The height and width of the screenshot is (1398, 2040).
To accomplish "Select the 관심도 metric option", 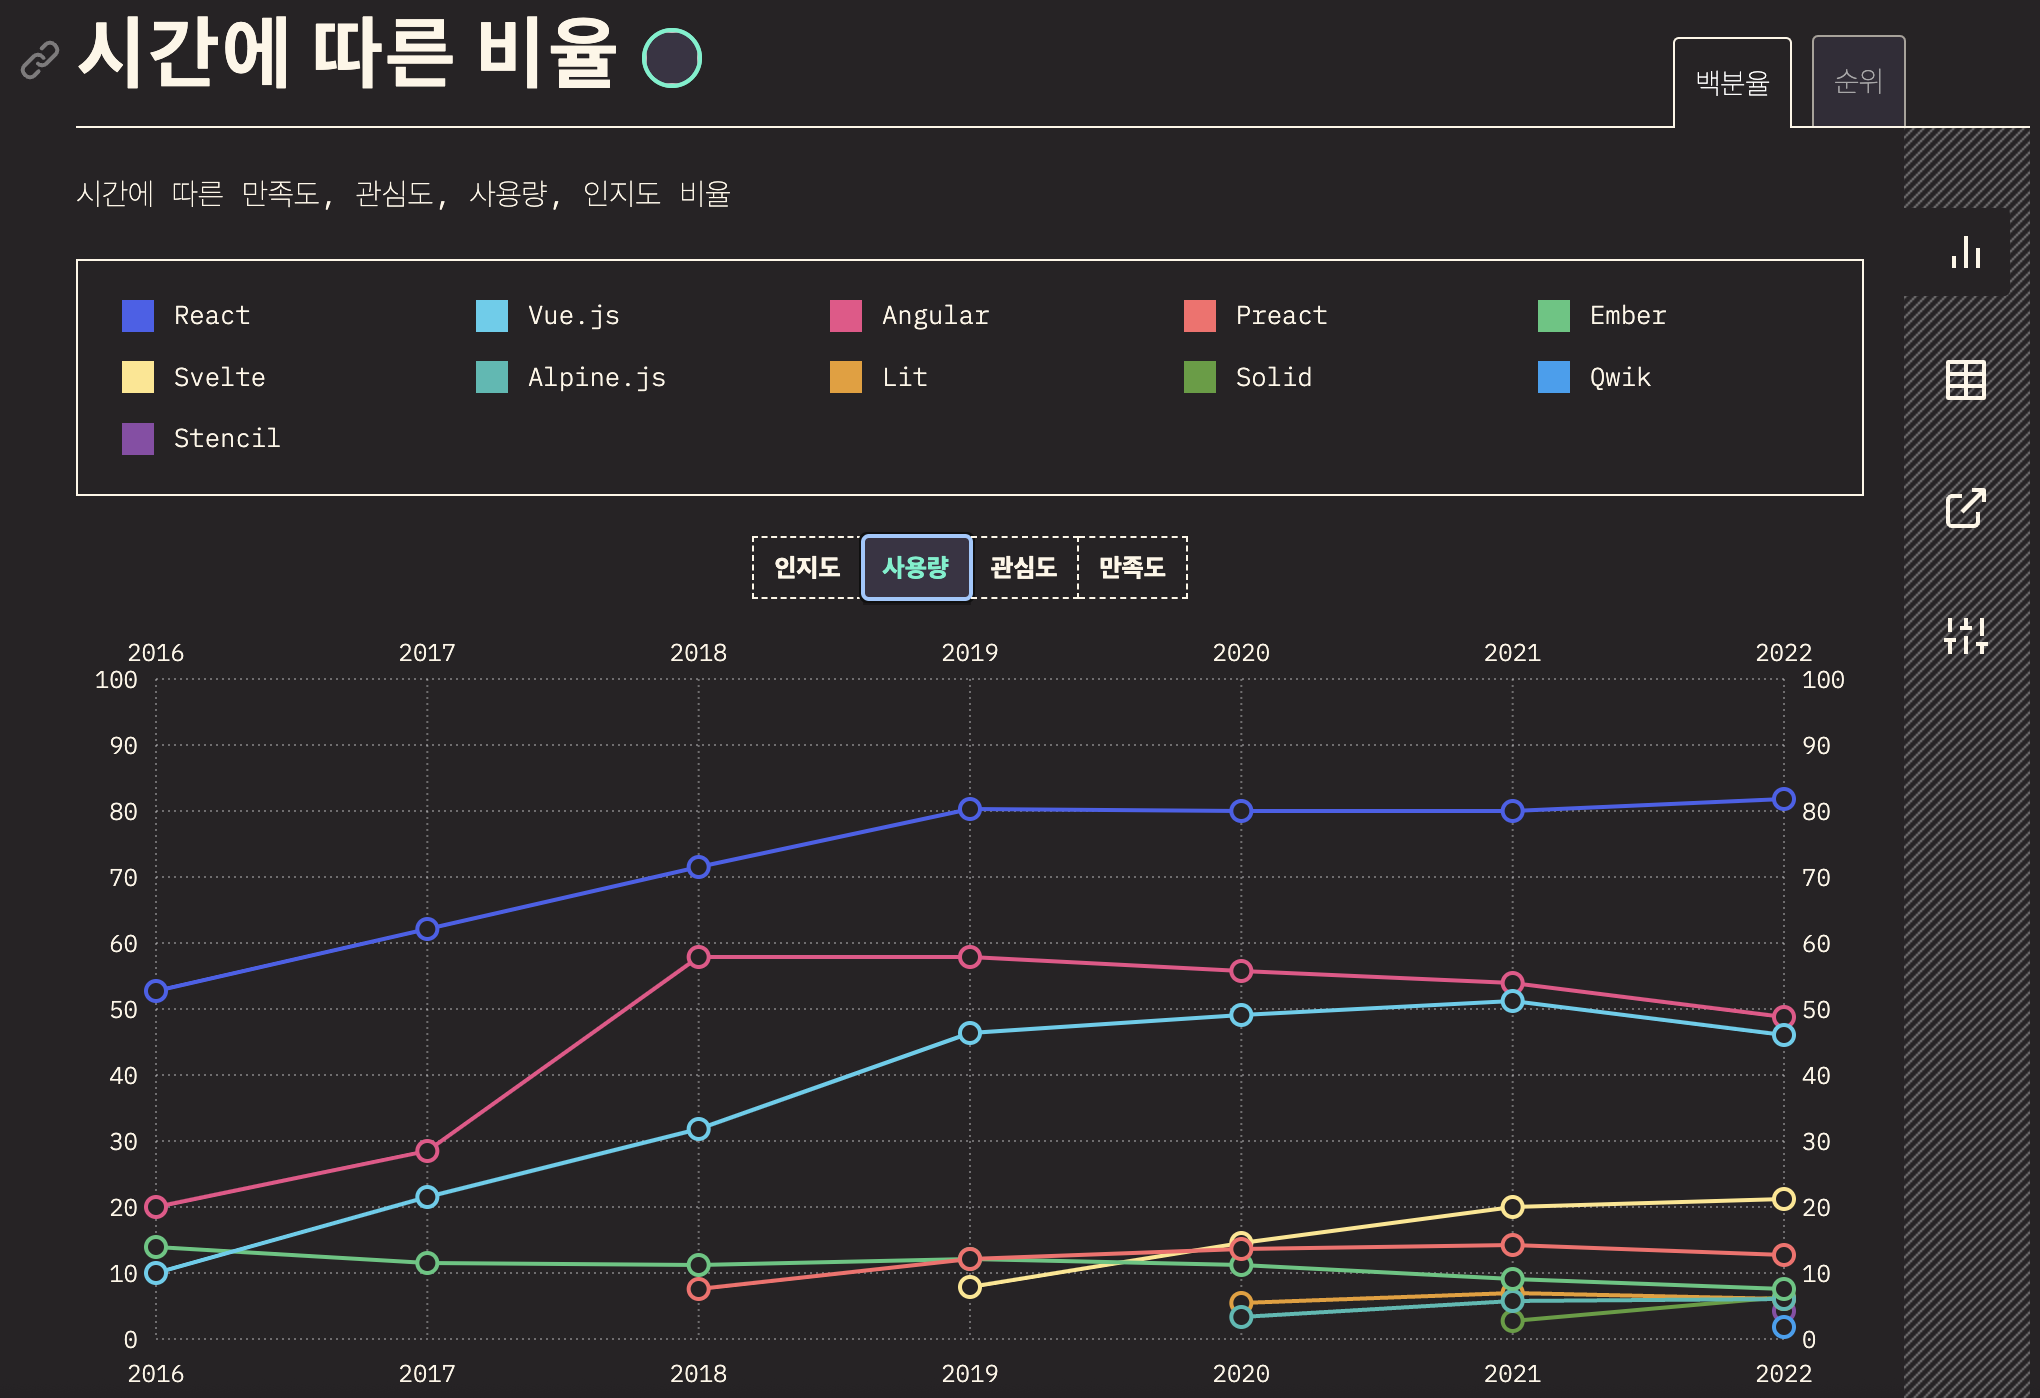I will 1024,568.
